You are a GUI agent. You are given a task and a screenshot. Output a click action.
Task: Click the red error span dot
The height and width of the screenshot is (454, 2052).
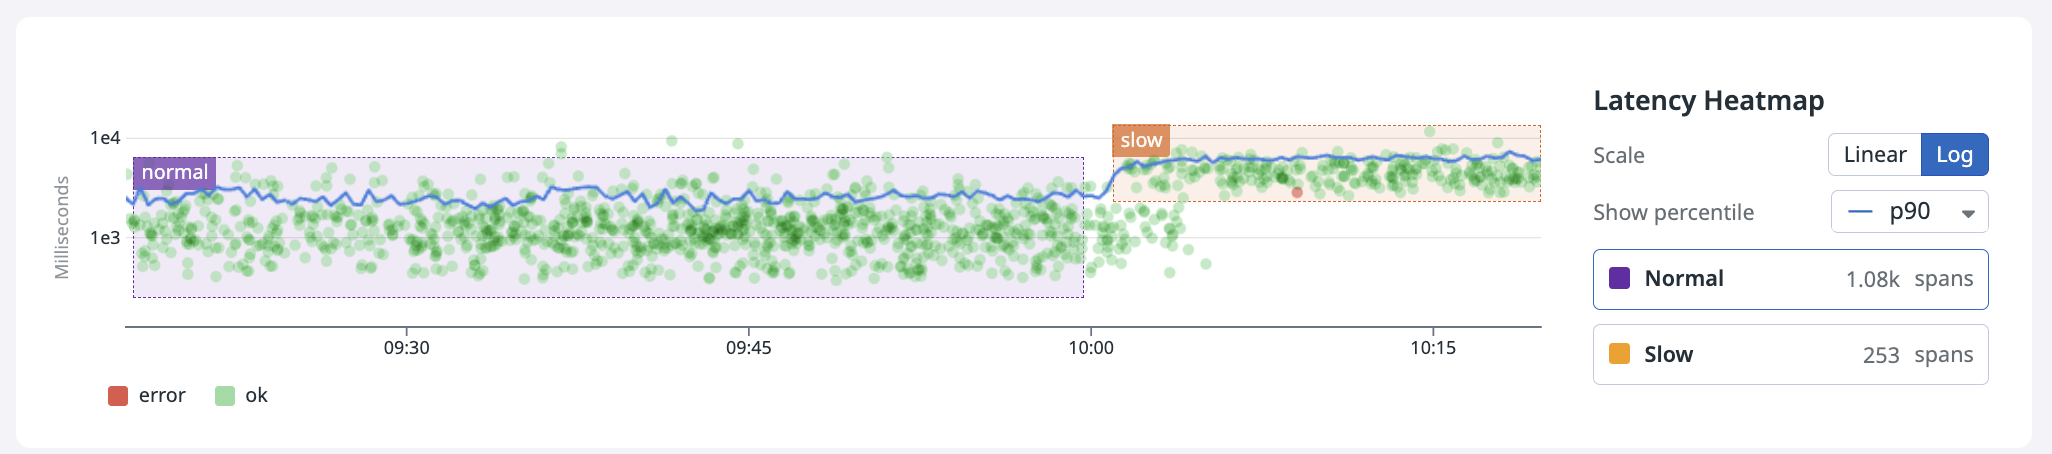point(1297,192)
